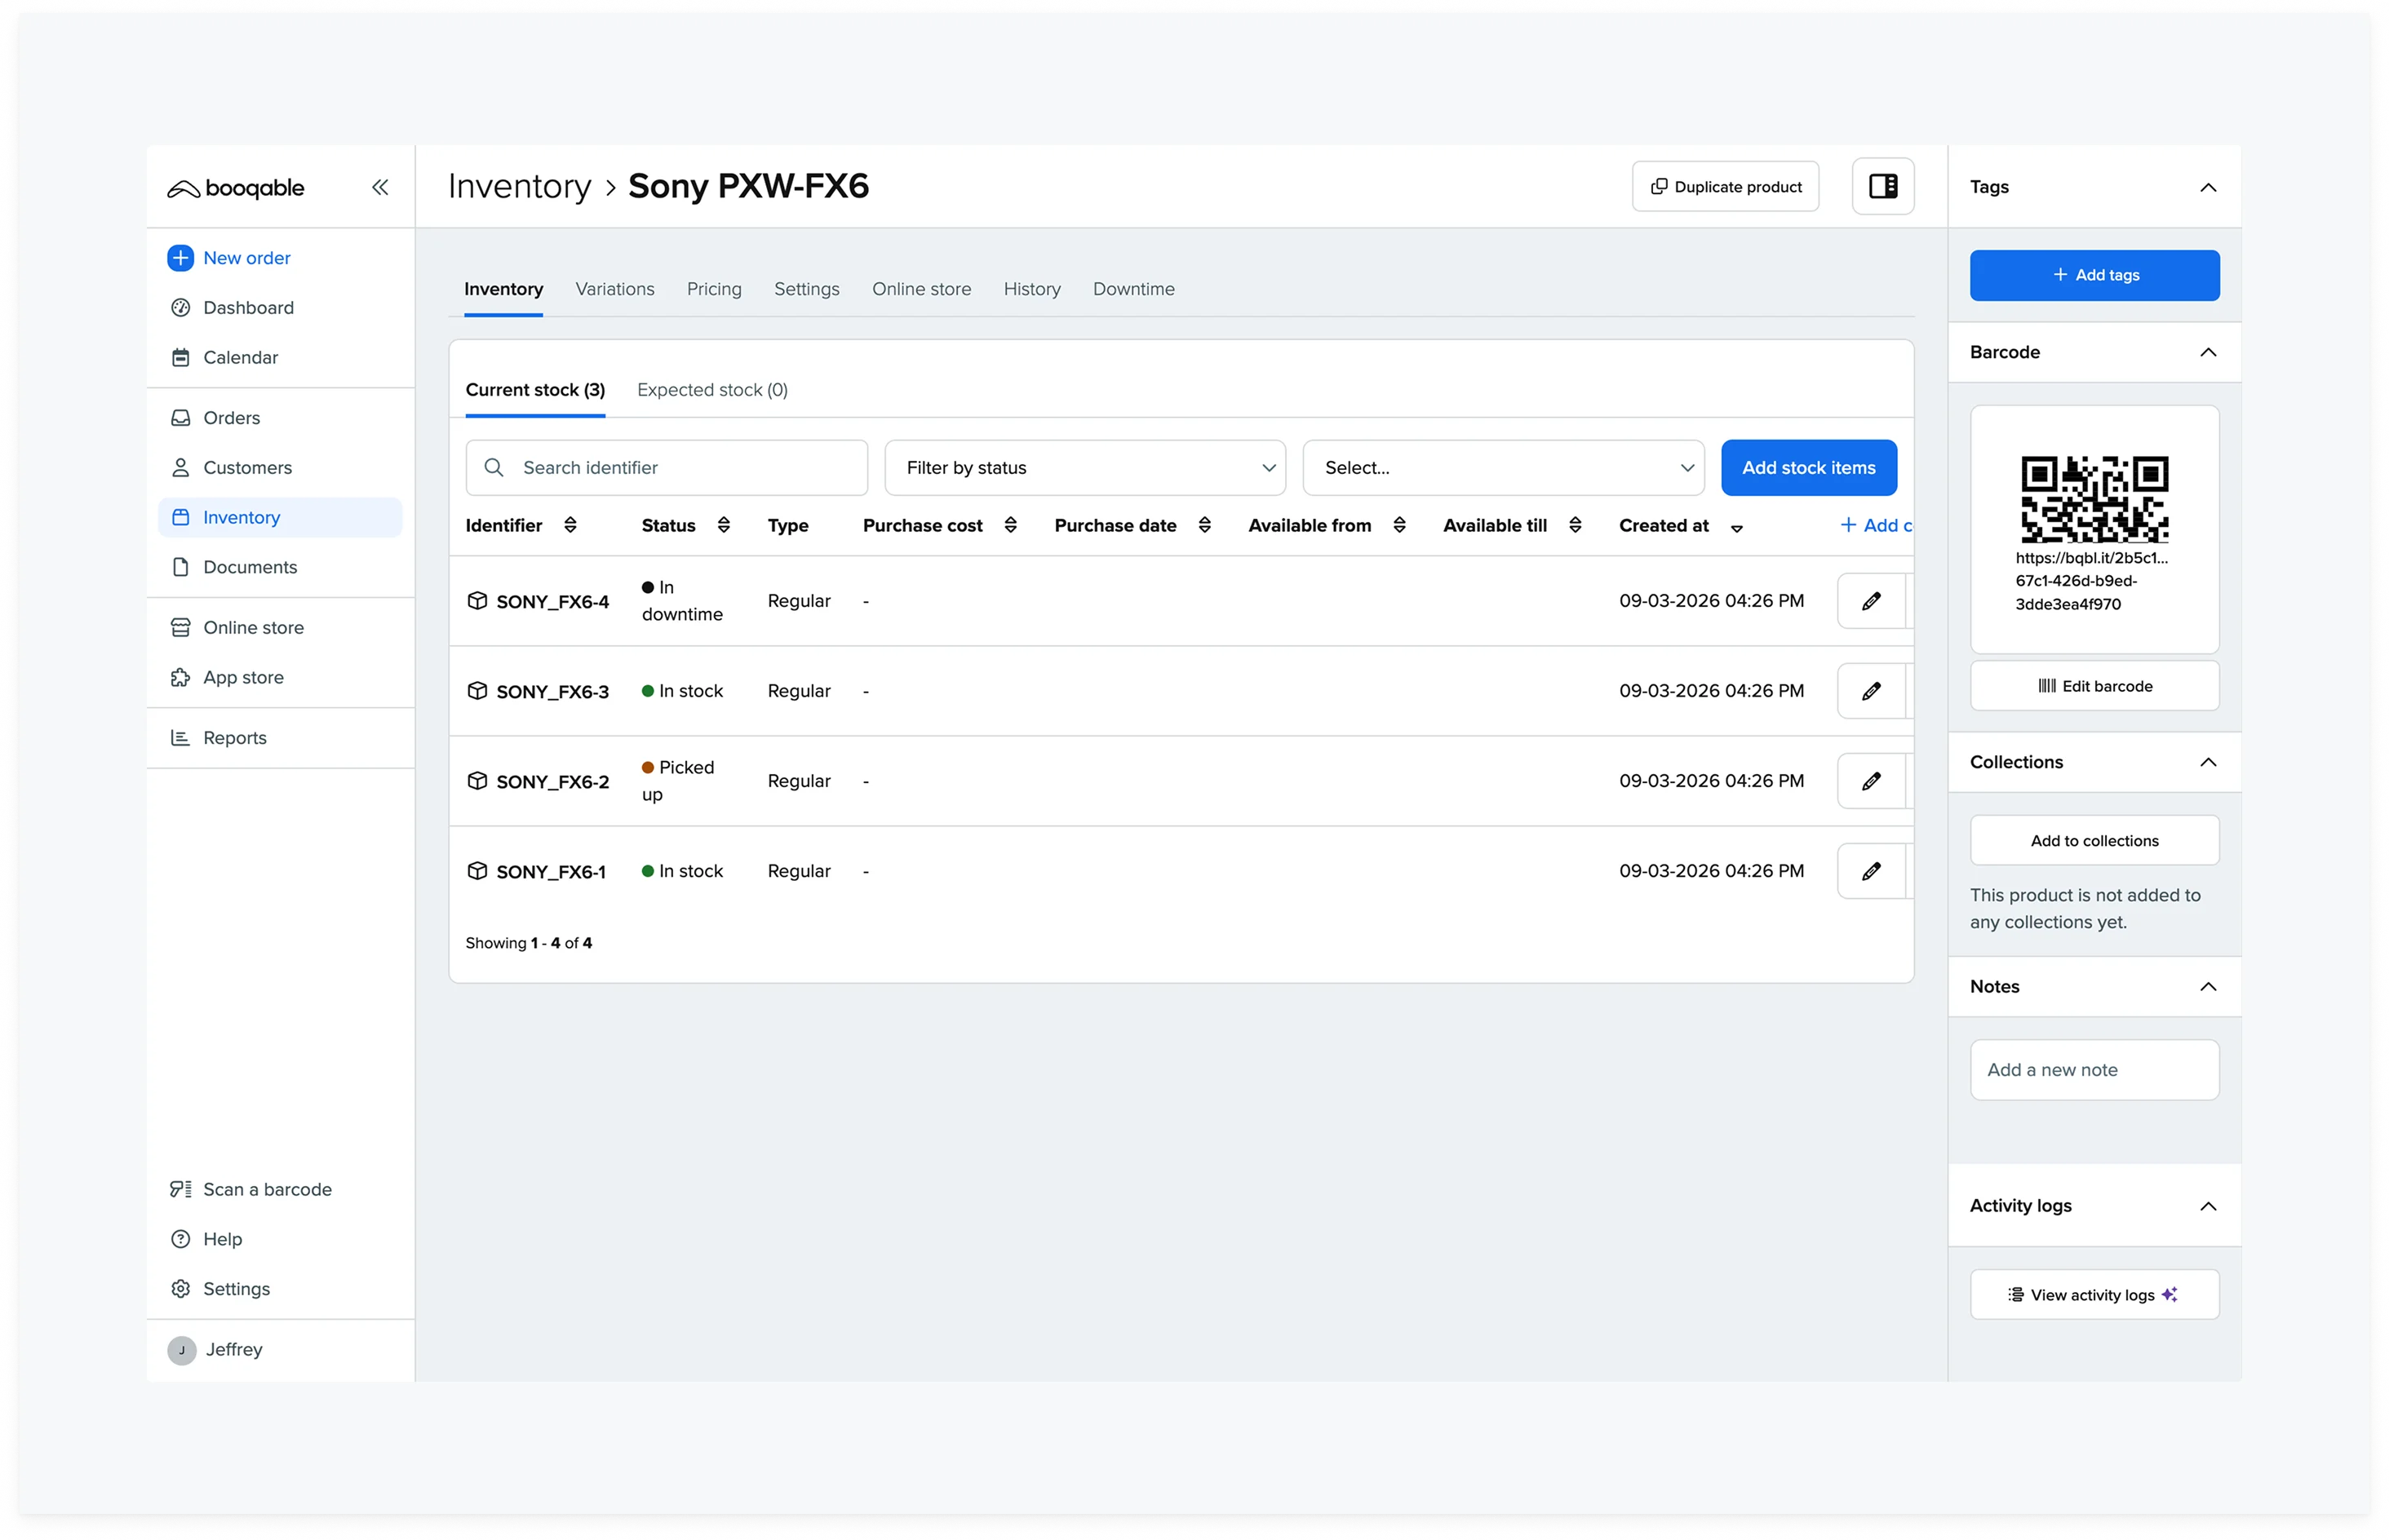
Task: Open Documents via its sidebar icon
Action: (x=180, y=567)
